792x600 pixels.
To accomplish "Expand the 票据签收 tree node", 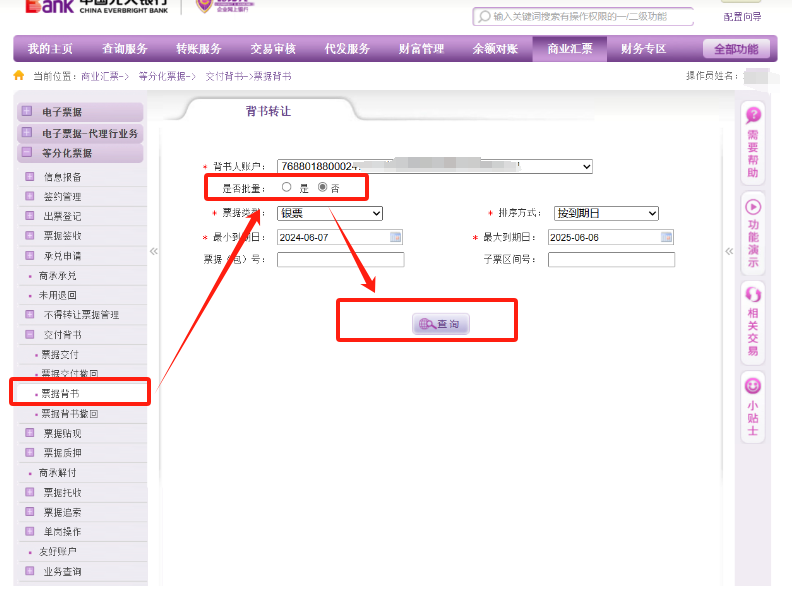I will [x=29, y=235].
